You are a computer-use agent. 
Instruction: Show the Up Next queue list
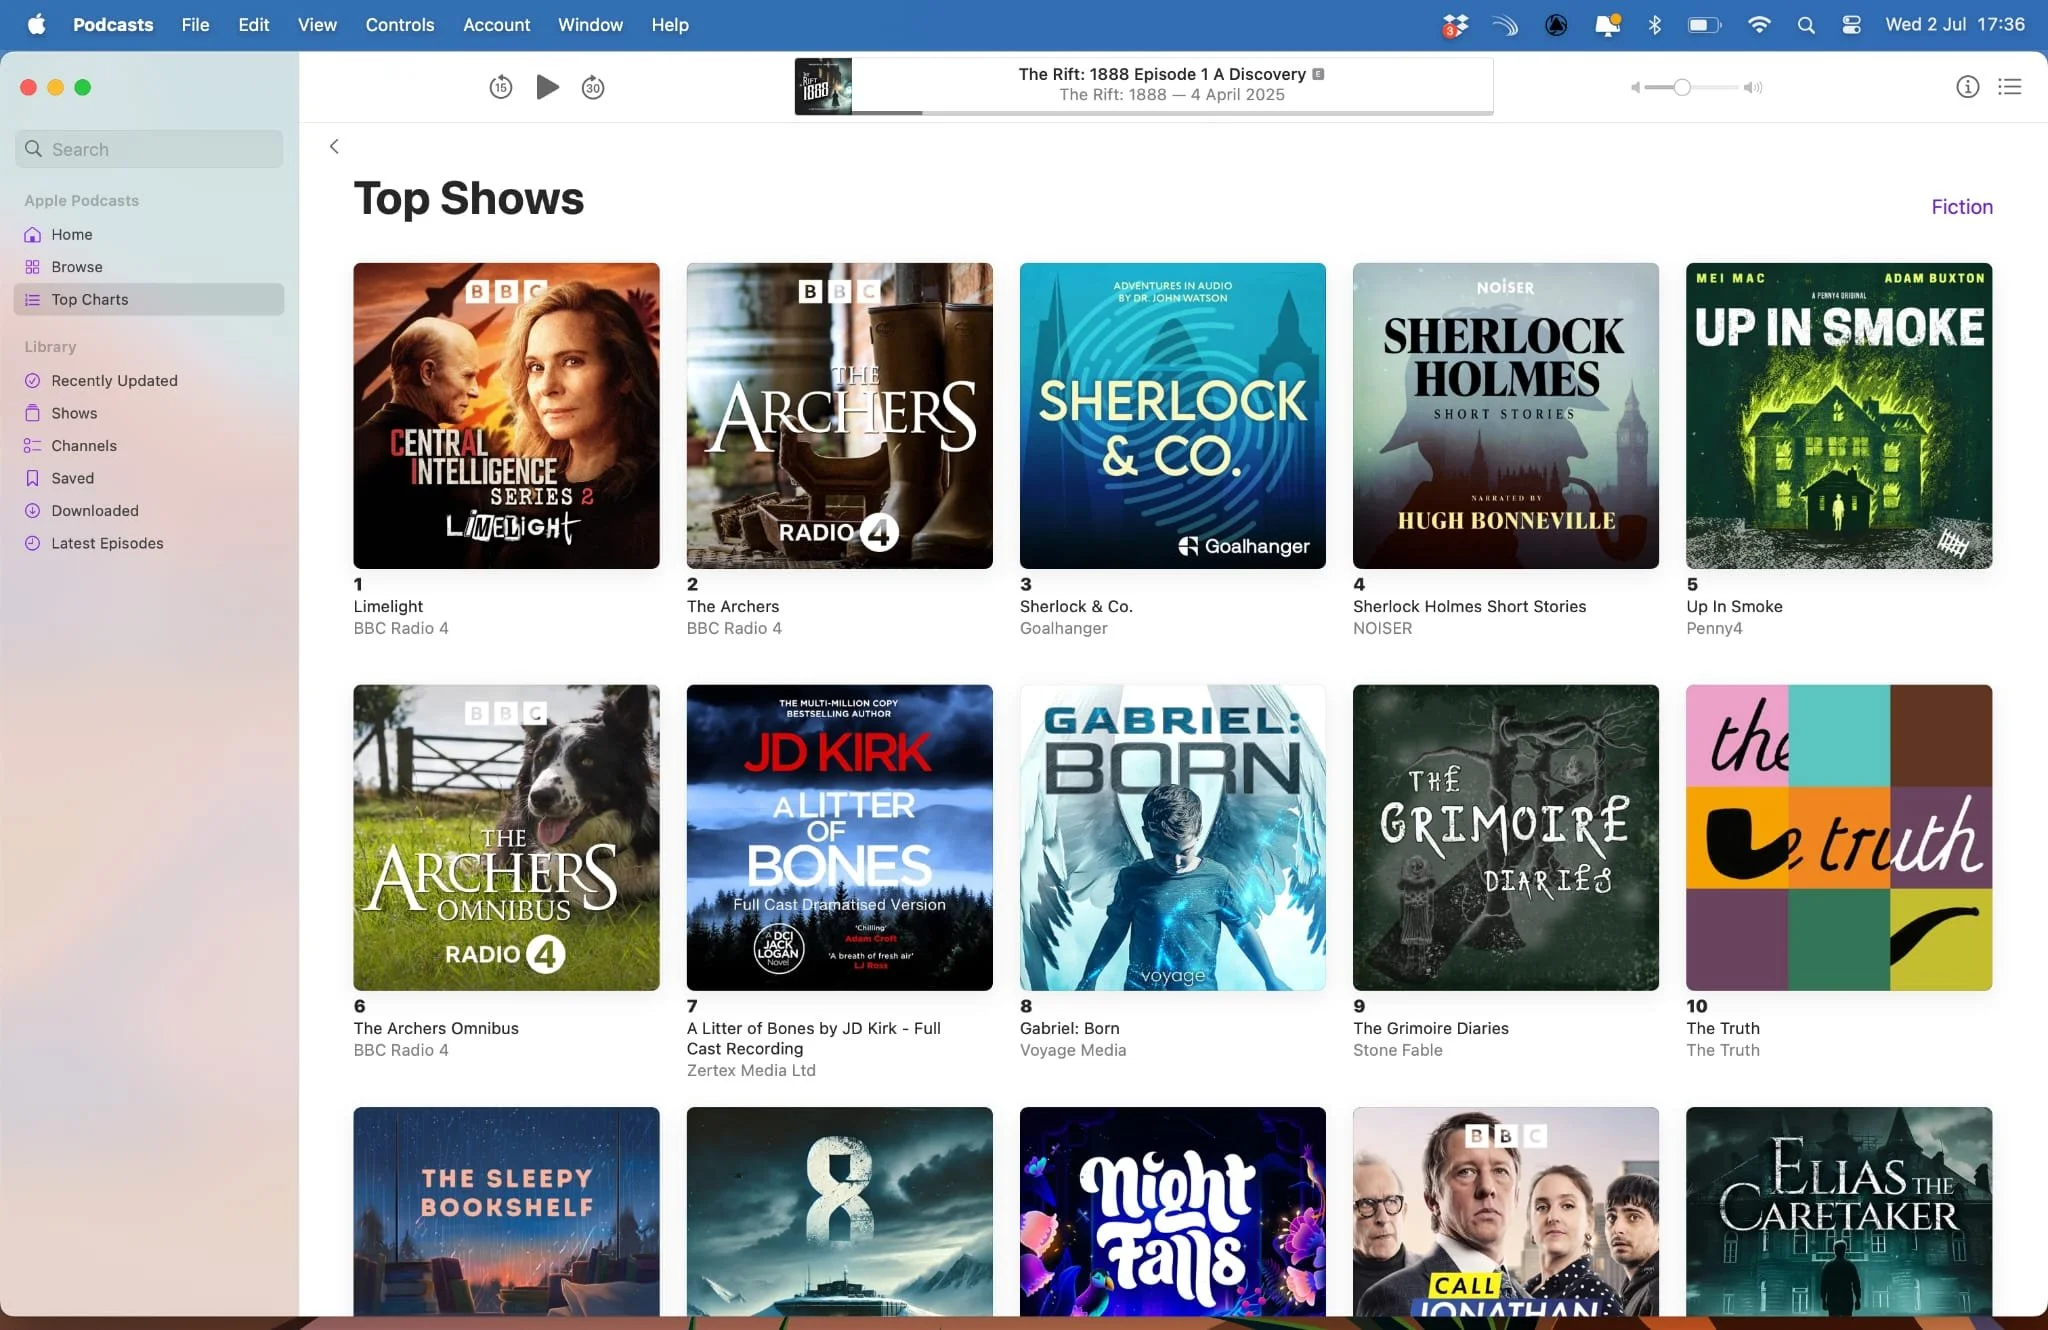[x=2010, y=87]
